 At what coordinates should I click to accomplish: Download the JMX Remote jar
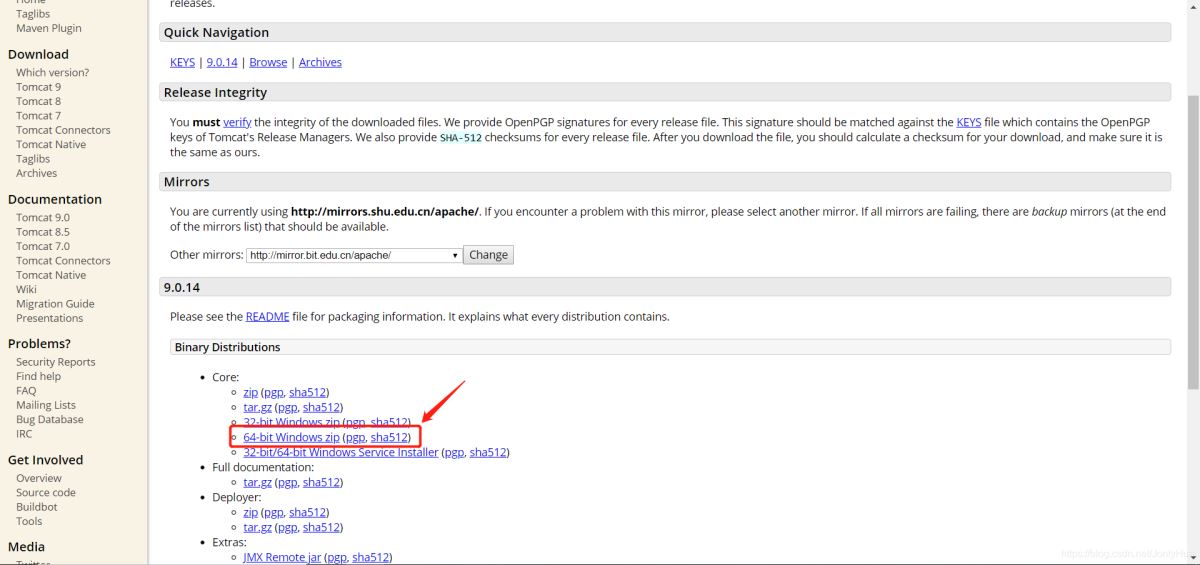[282, 557]
